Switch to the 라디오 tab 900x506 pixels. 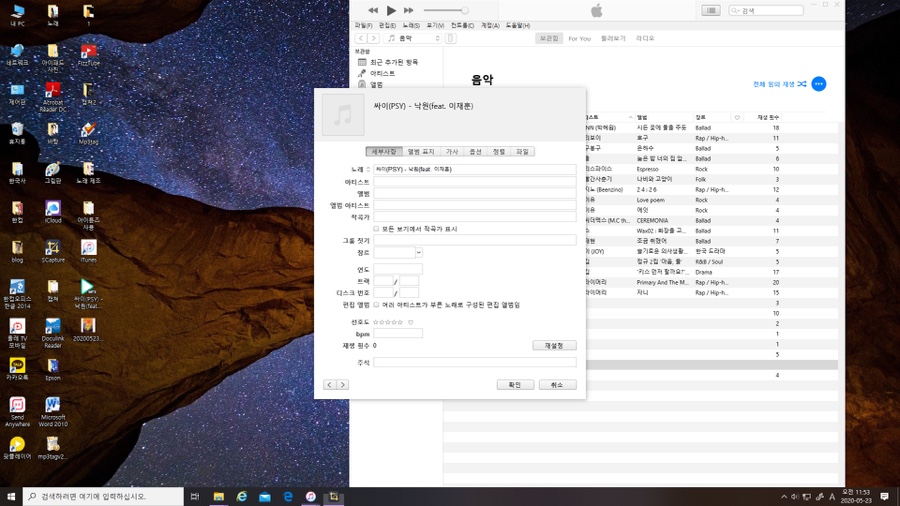coord(645,38)
